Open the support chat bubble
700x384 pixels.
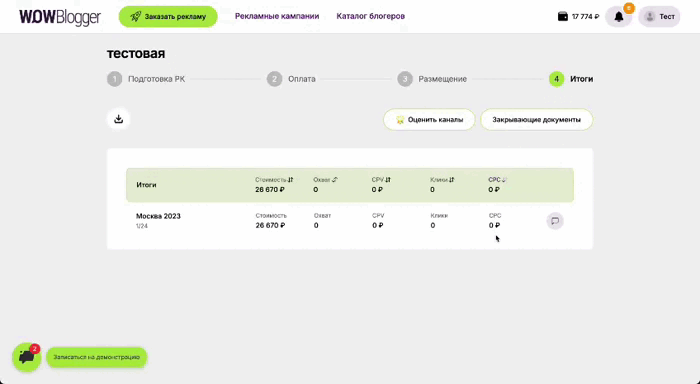(x=26, y=357)
